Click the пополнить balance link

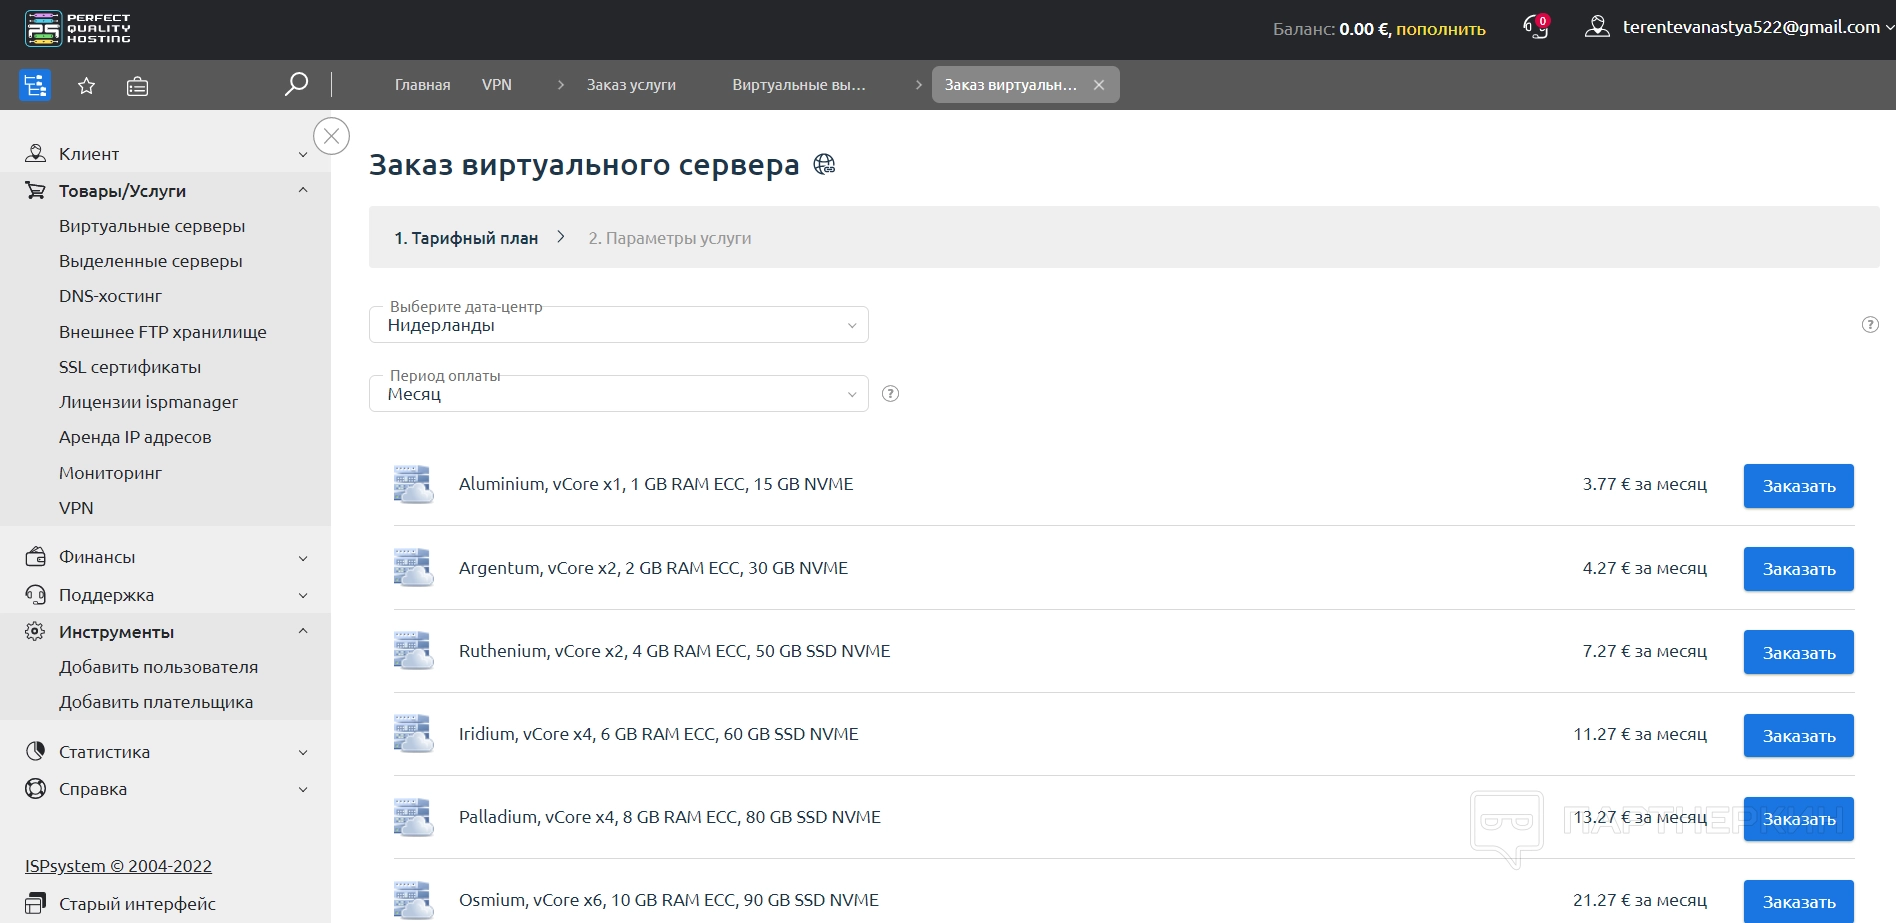1440,30
